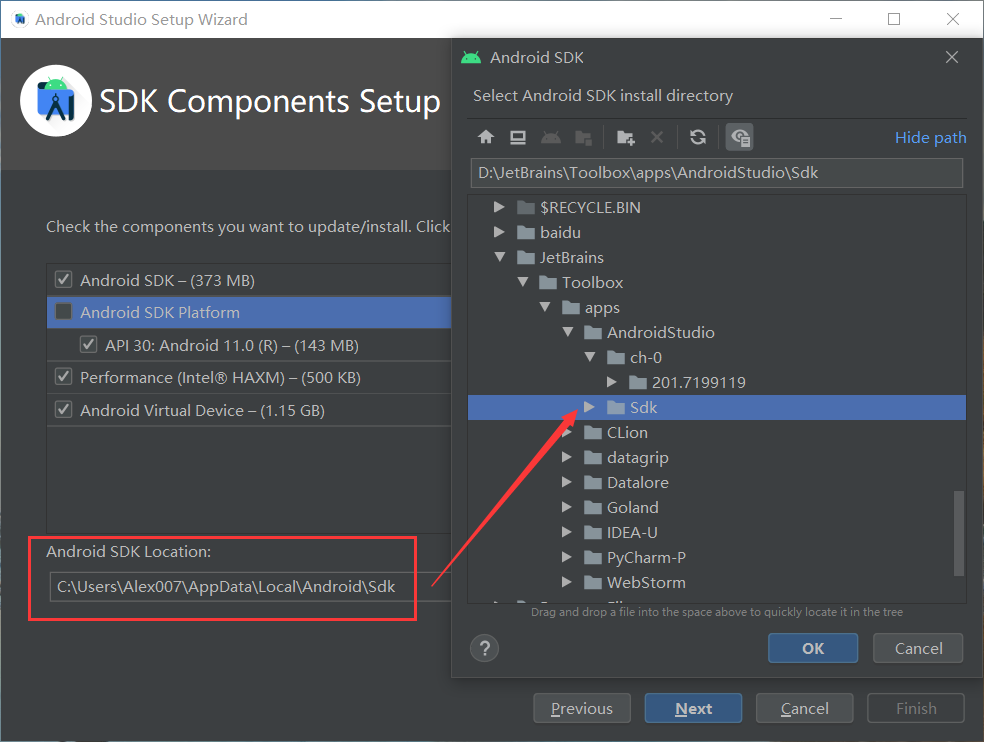Image resolution: width=984 pixels, height=742 pixels.
Task: Uncheck Performance (Intel HAXM) component
Action: 65,377
